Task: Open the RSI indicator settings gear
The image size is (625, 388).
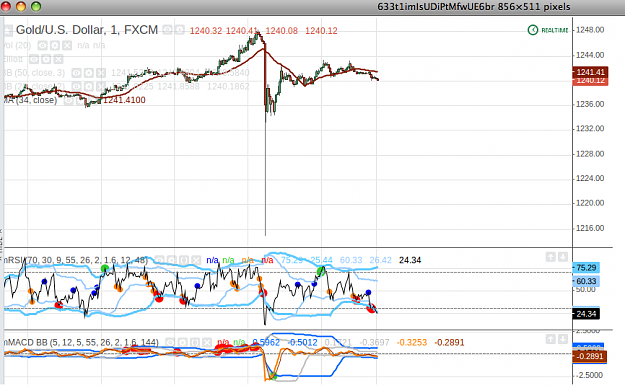Action: (x=171, y=260)
